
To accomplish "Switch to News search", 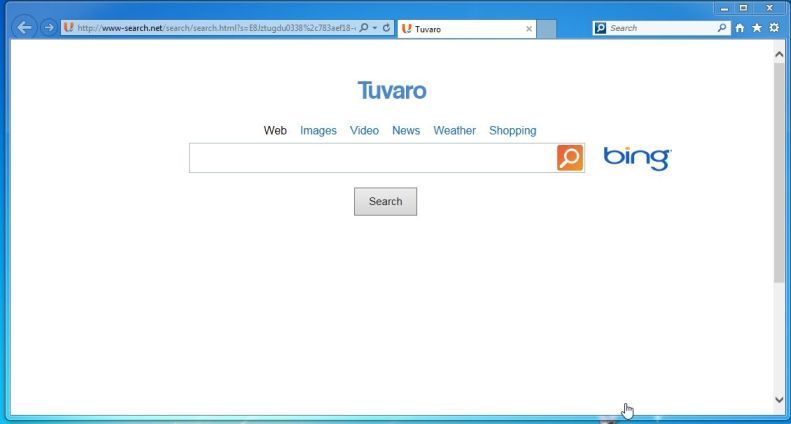I will [x=406, y=130].
